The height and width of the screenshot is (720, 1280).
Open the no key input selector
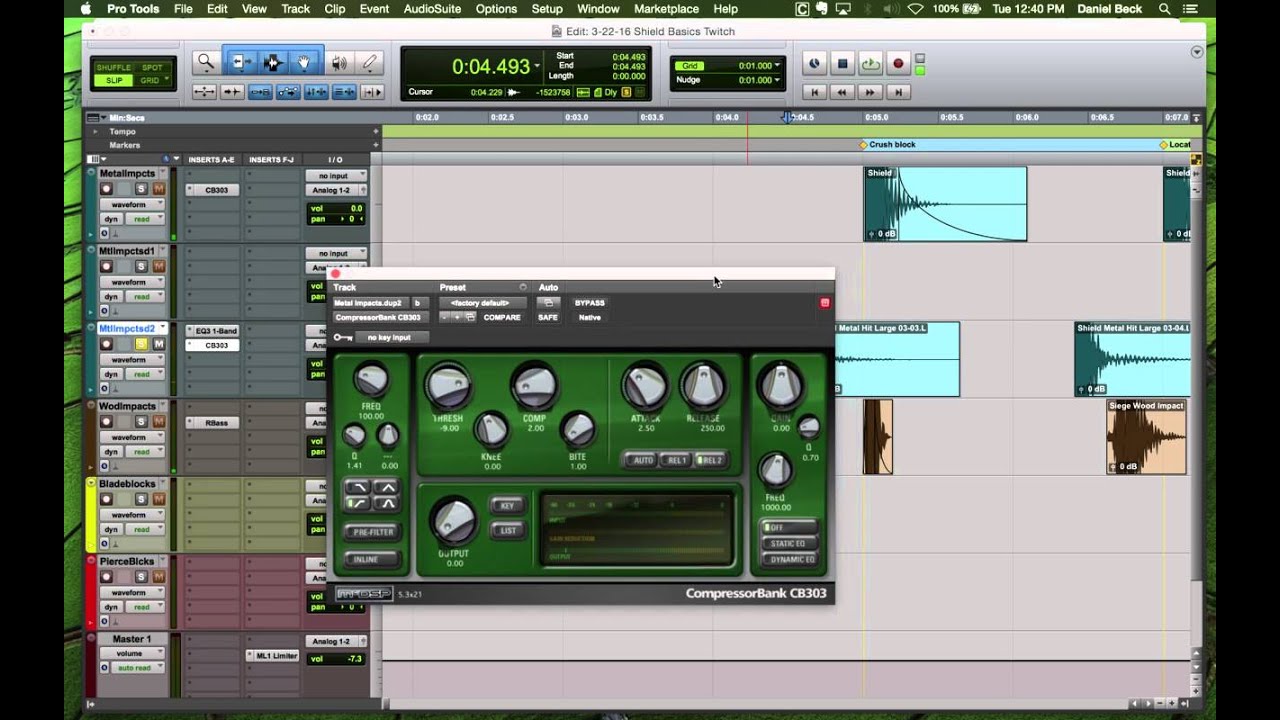point(390,337)
